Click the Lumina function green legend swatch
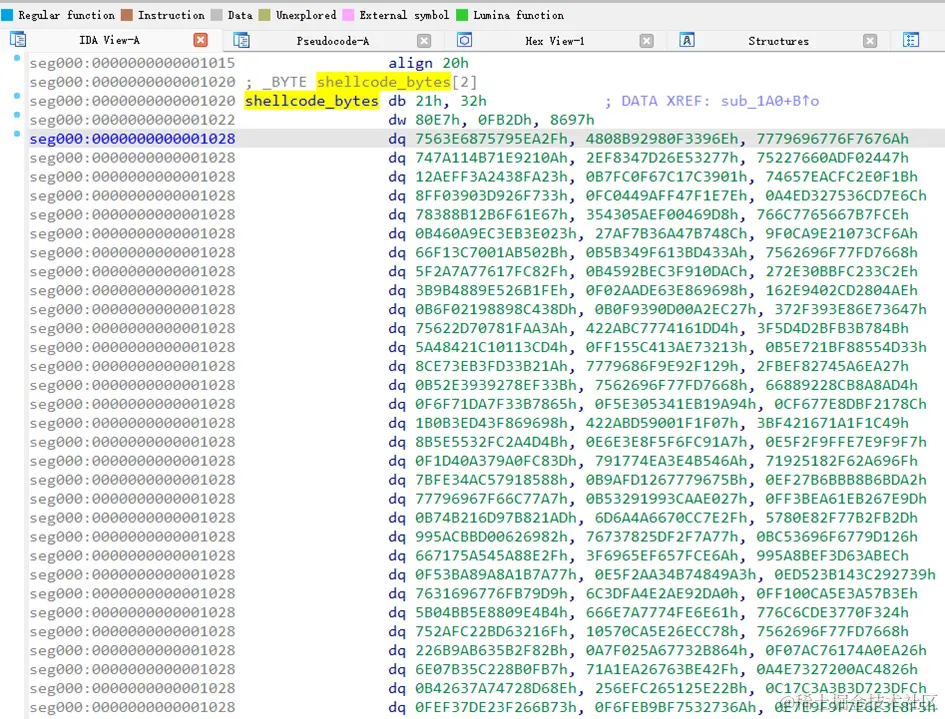The width and height of the screenshot is (945, 719). 462,15
